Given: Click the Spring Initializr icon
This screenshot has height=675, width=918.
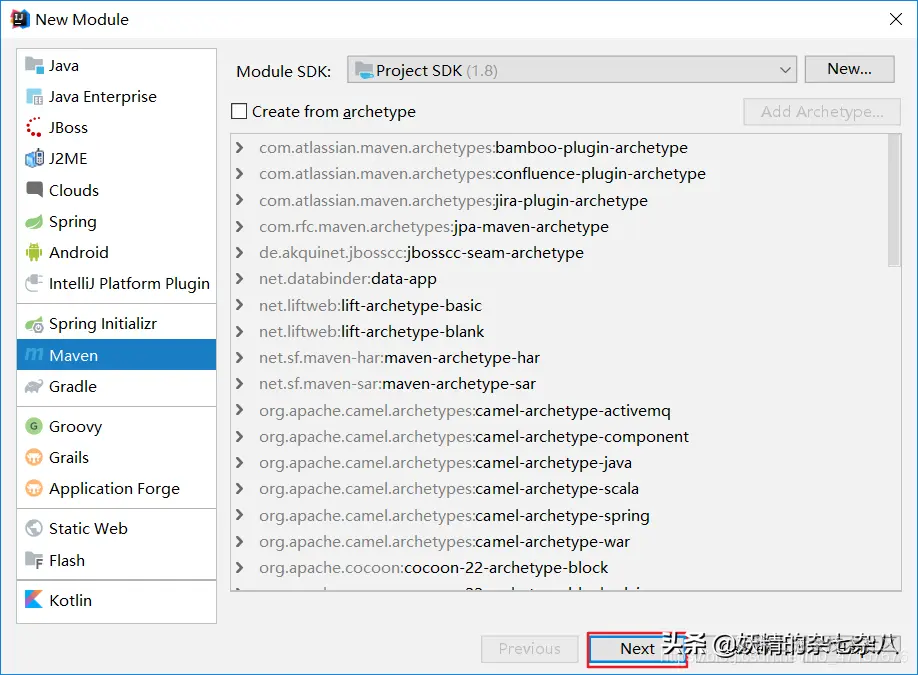Looking at the screenshot, I should pyautogui.click(x=35, y=324).
